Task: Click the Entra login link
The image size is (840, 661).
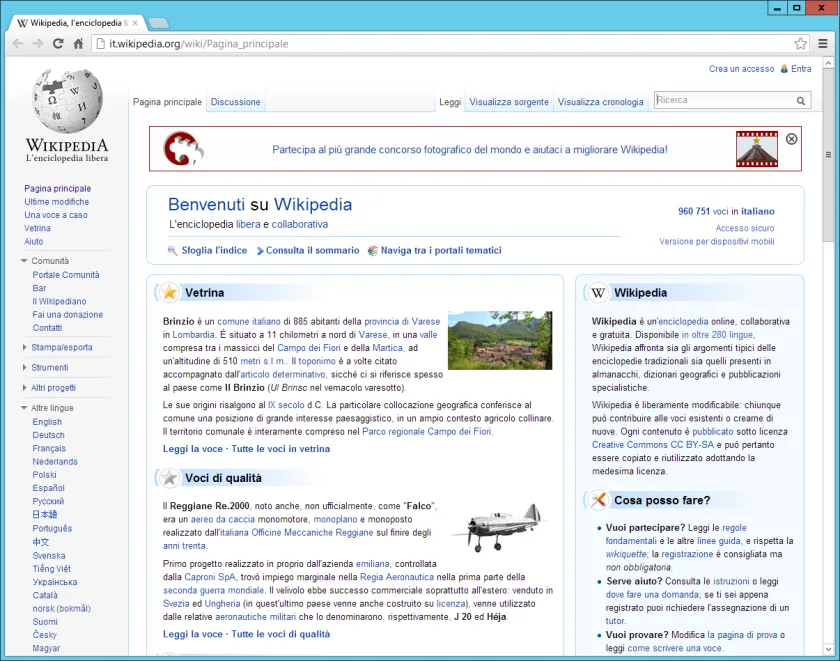Action: pyautogui.click(x=801, y=69)
